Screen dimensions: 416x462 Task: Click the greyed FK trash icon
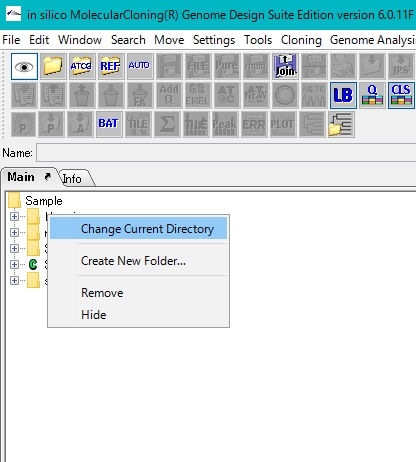pos(140,95)
